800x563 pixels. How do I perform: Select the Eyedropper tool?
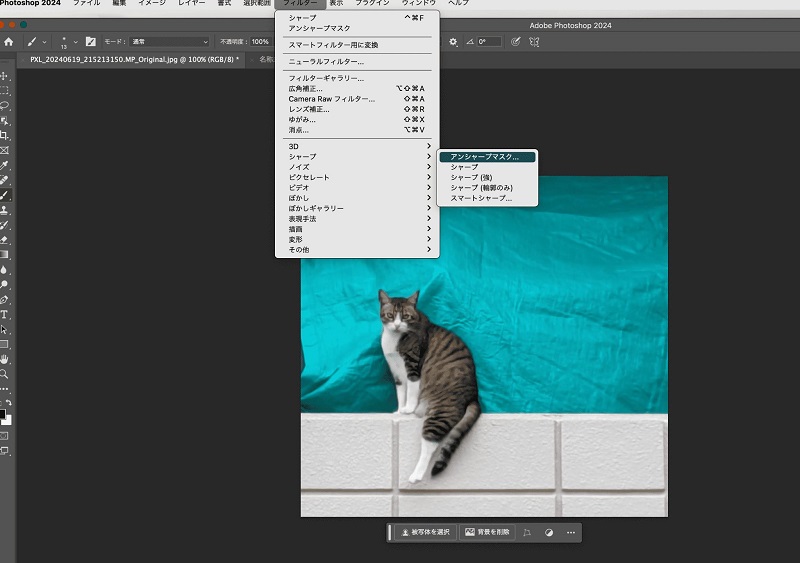click(5, 165)
